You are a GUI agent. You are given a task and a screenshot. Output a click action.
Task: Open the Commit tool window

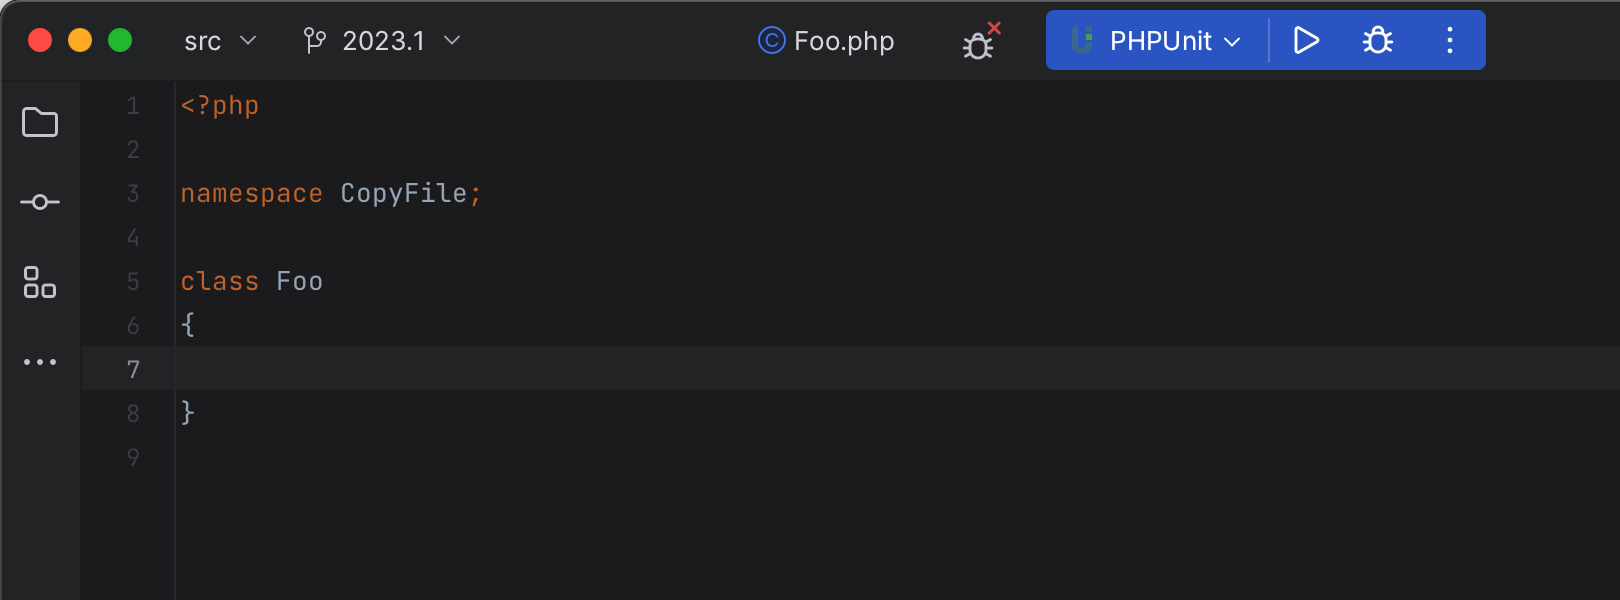pos(40,201)
